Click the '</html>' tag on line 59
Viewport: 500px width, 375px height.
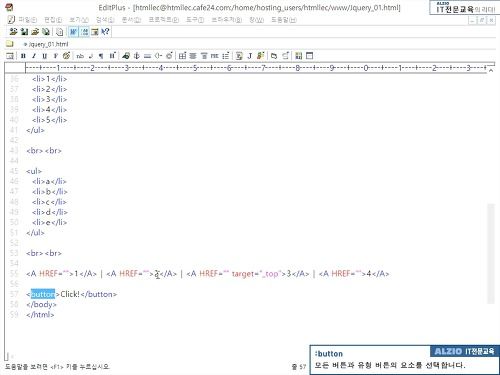(x=40, y=315)
